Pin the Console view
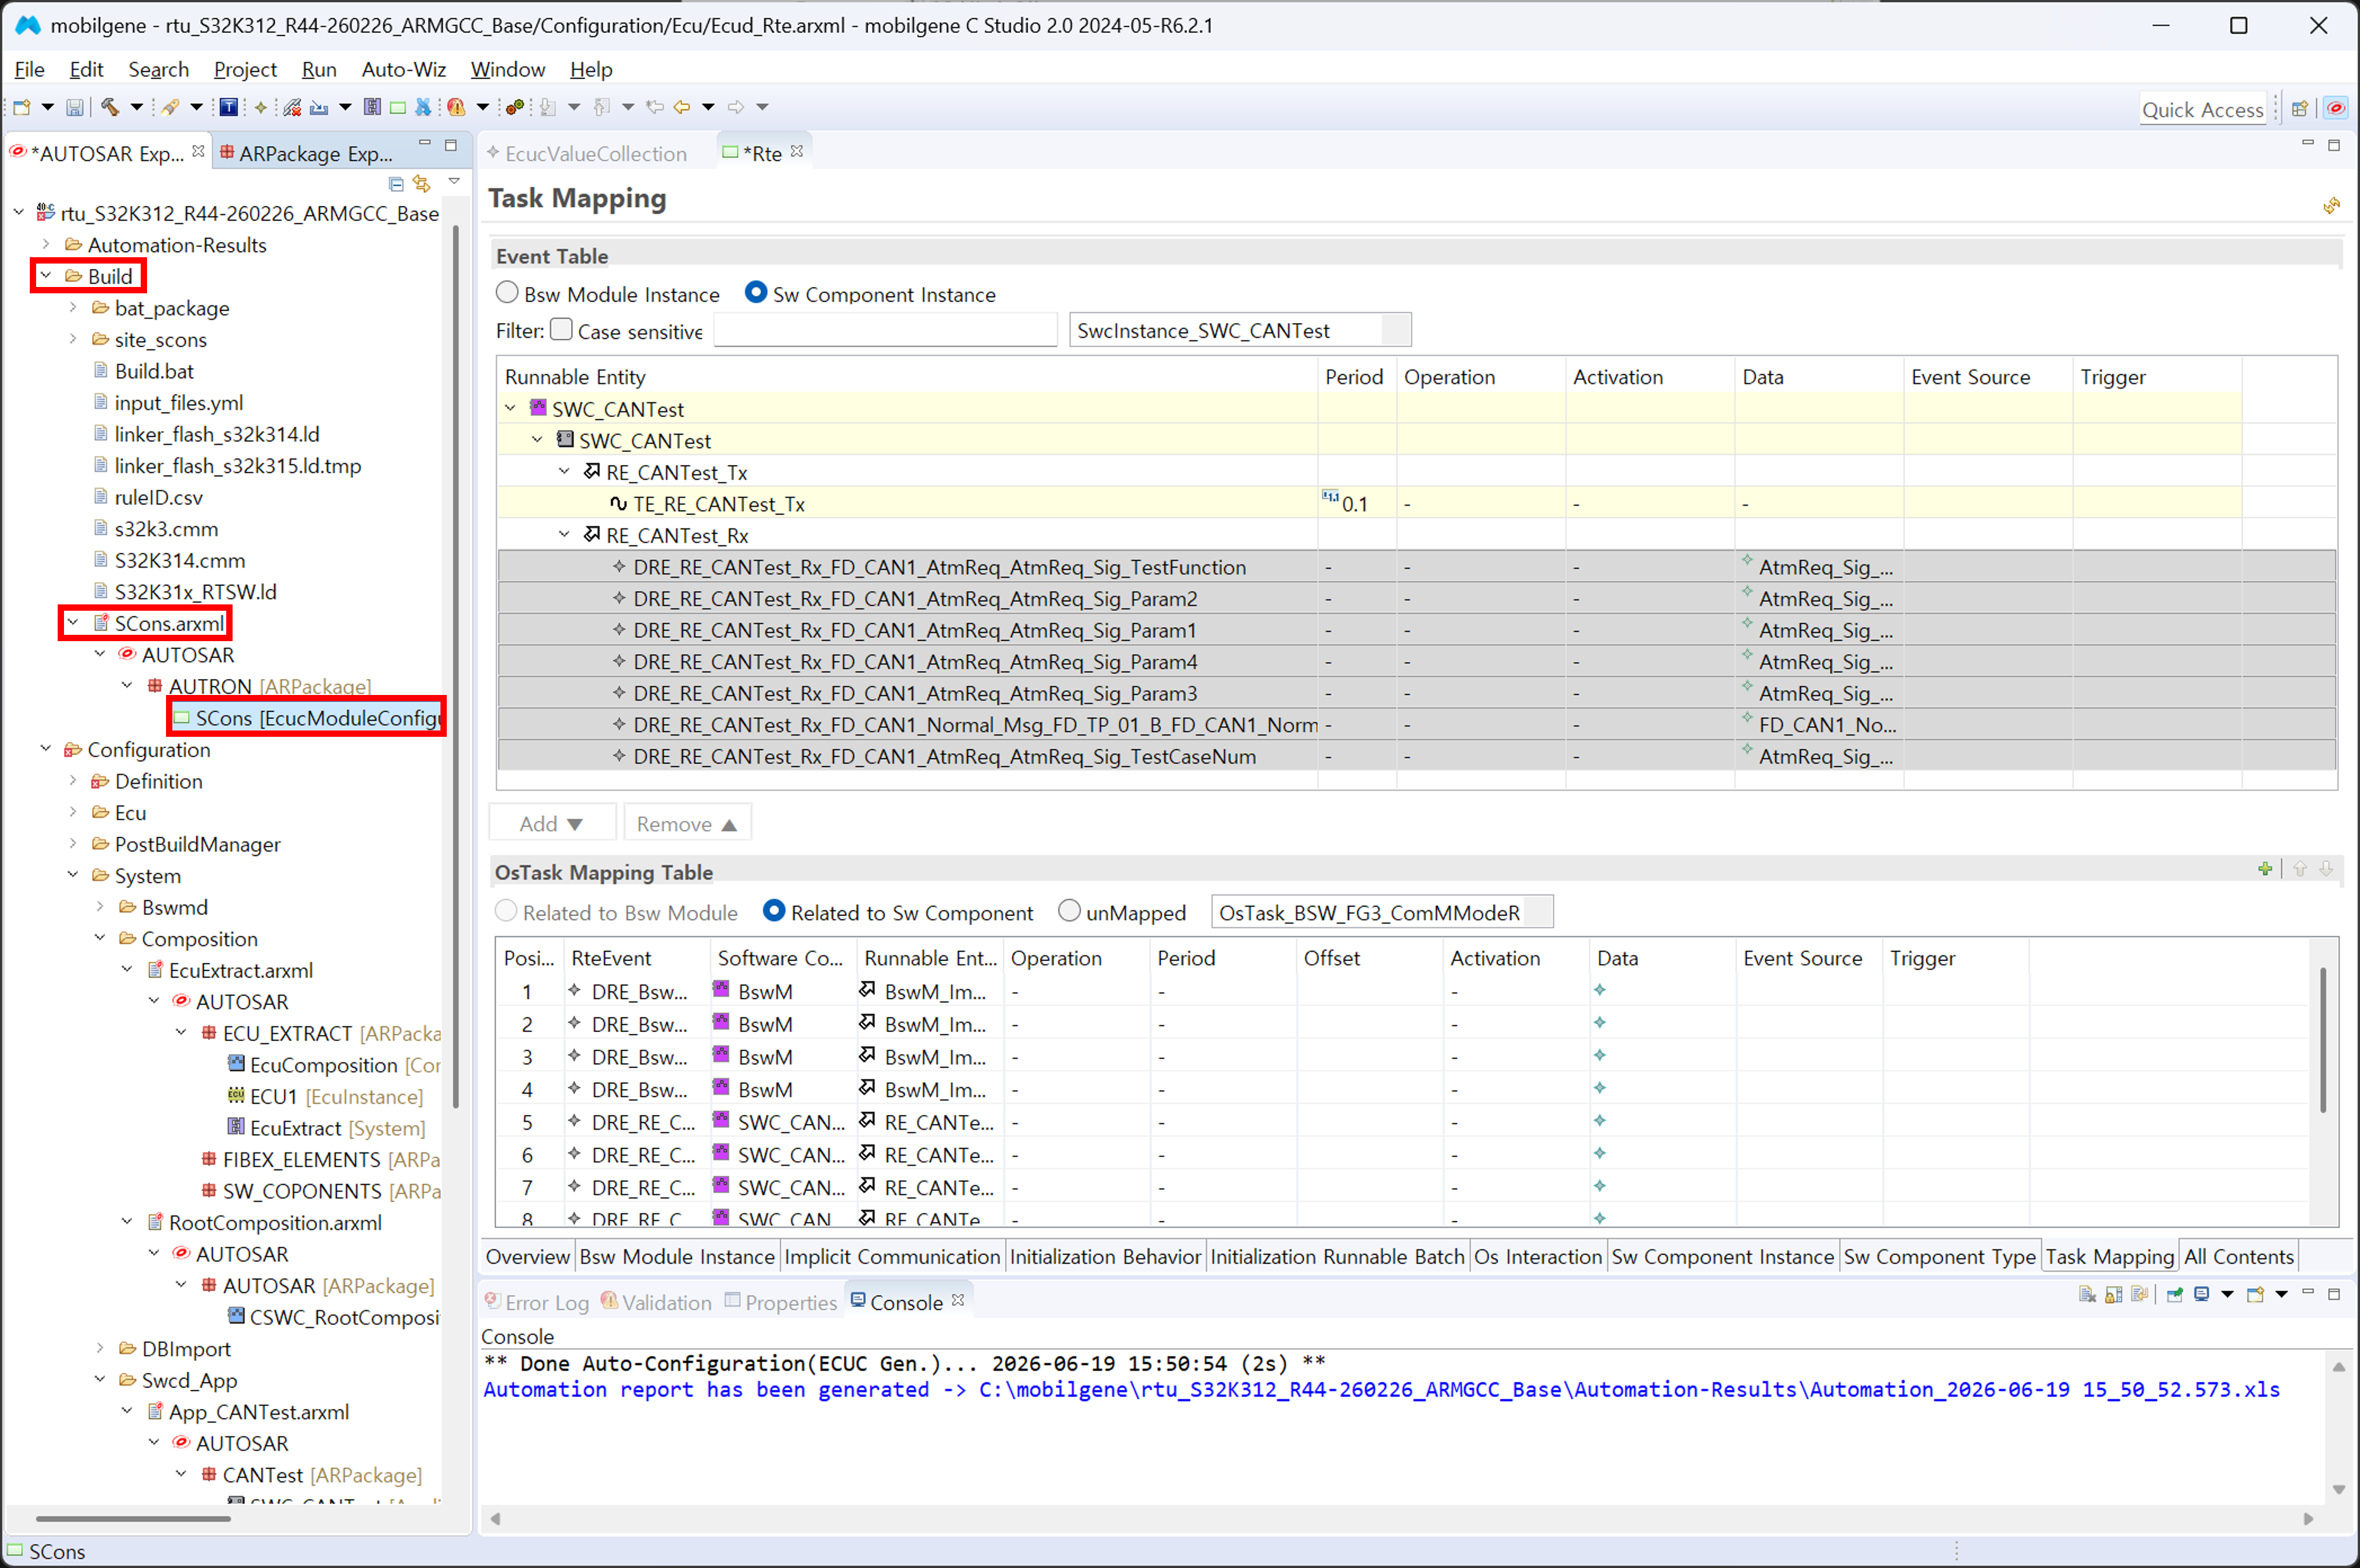The height and width of the screenshot is (1568, 2360). 2174,1295
